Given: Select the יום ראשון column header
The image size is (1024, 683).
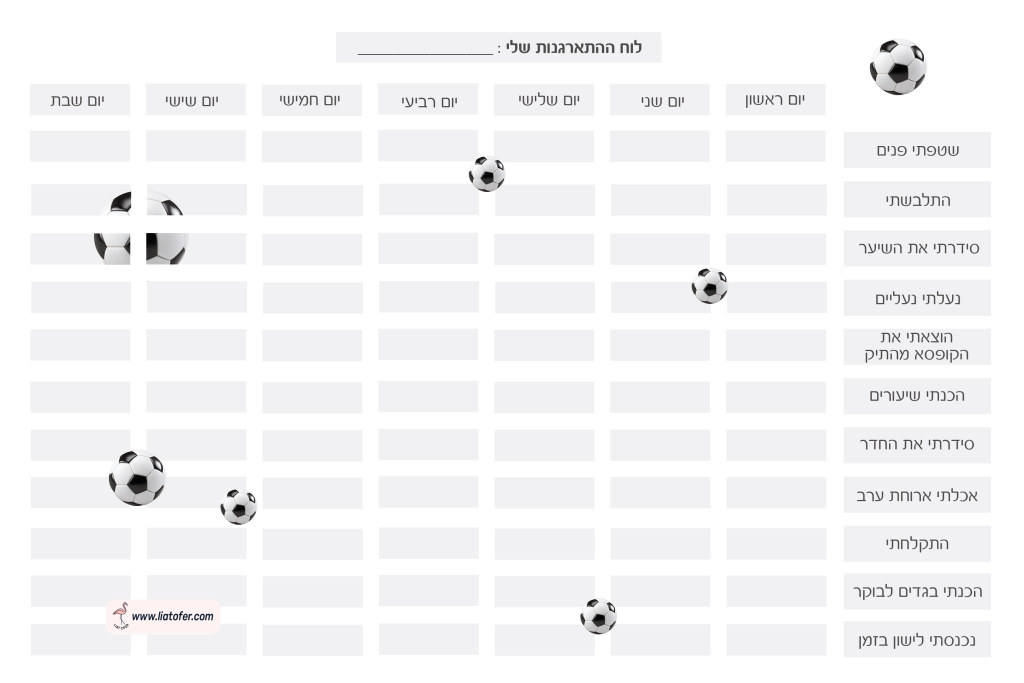Looking at the screenshot, I should (x=775, y=100).
